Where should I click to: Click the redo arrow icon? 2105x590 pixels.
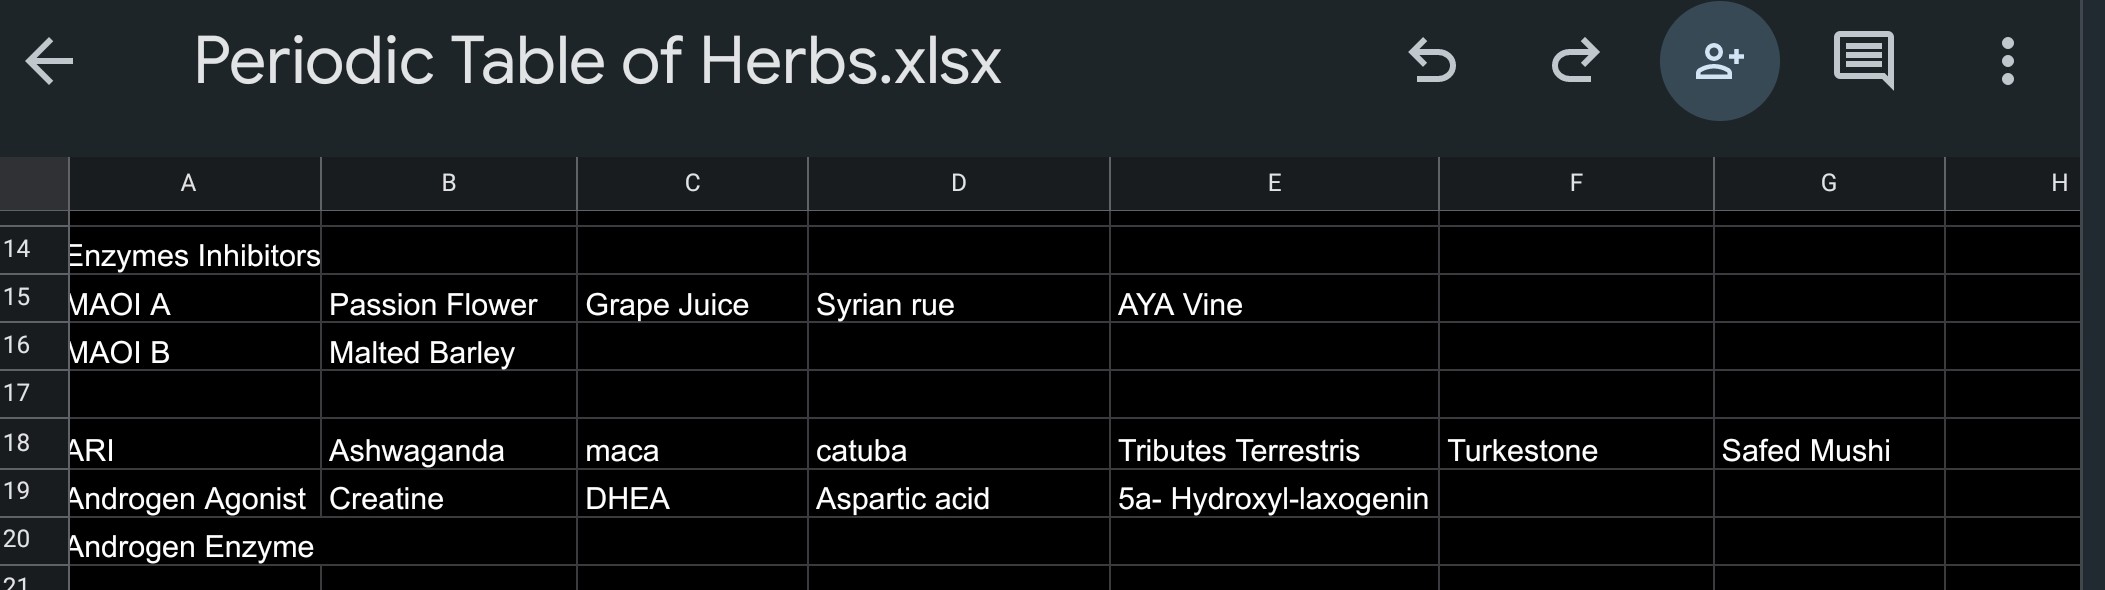tap(1575, 61)
